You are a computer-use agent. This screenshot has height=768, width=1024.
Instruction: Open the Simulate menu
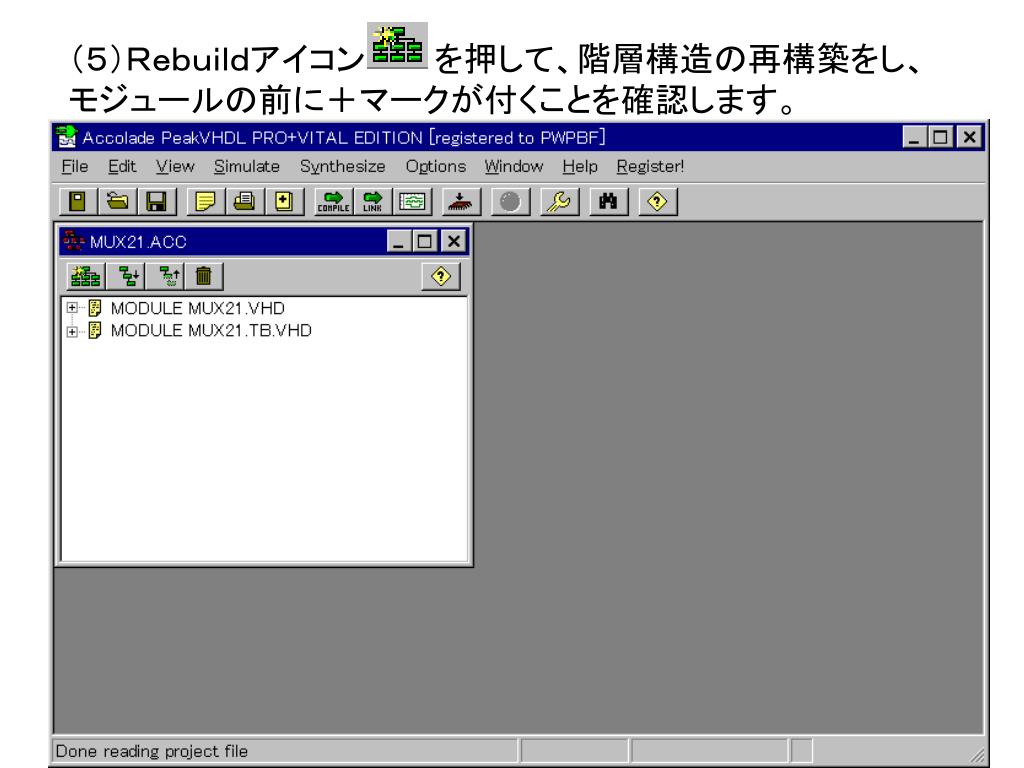(x=247, y=167)
